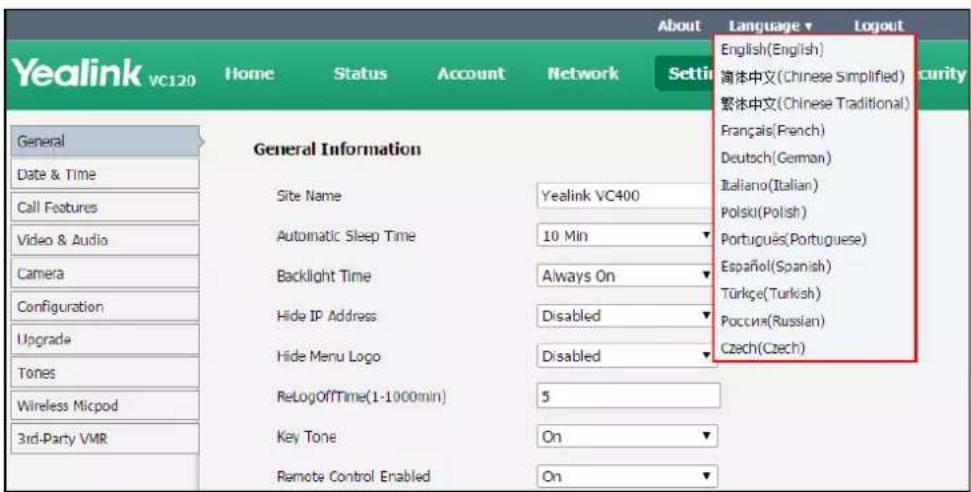
Task: Switch to the Account tab
Action: point(471,74)
